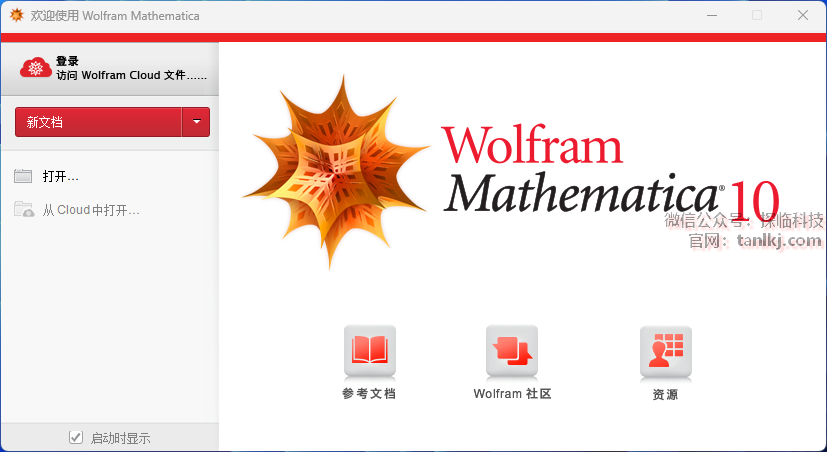Click the Mathematica spikey icon in title bar

click(x=17, y=15)
